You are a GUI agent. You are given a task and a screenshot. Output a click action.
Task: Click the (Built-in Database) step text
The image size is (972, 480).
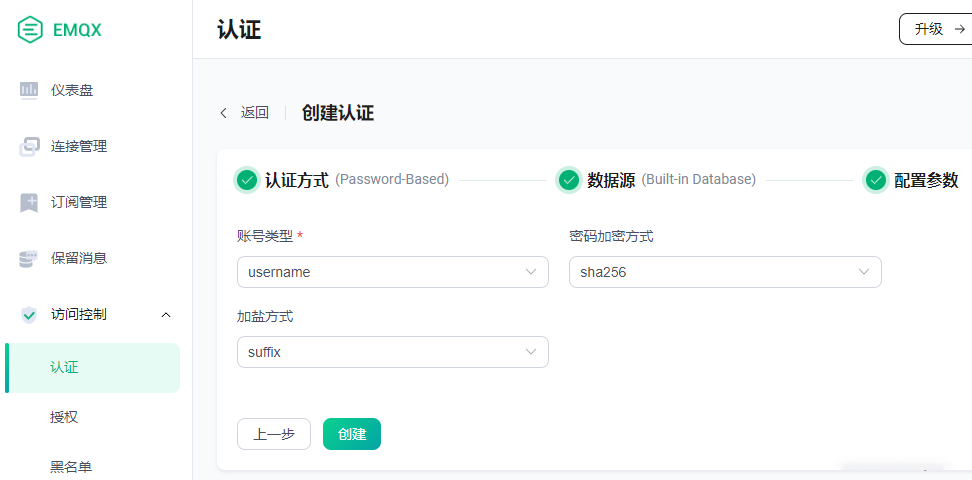point(699,180)
